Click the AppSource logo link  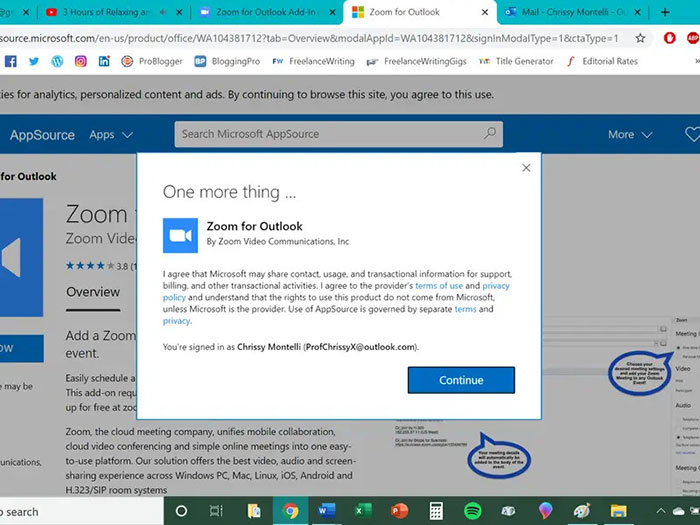point(42,135)
